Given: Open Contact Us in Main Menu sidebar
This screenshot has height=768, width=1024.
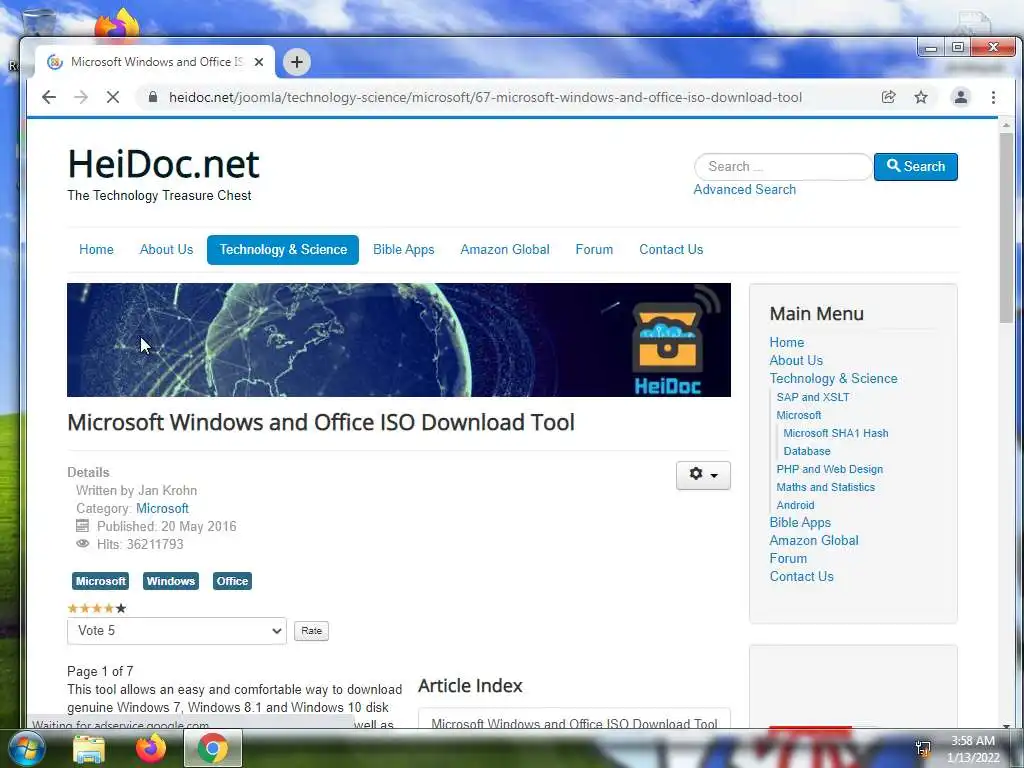Looking at the screenshot, I should 801,577.
